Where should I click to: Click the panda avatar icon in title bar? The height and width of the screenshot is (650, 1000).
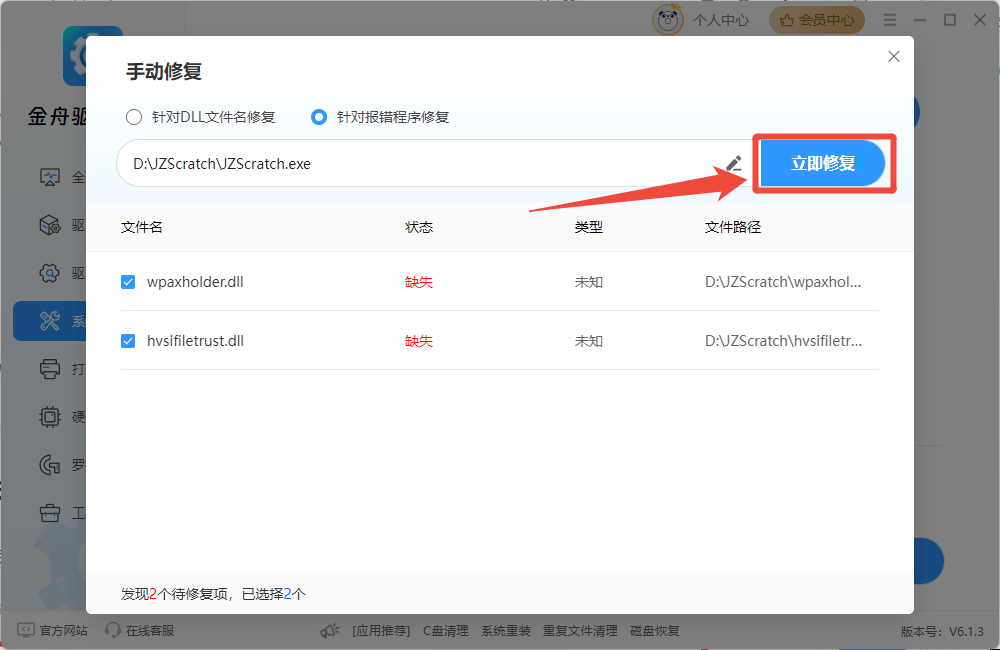[668, 20]
